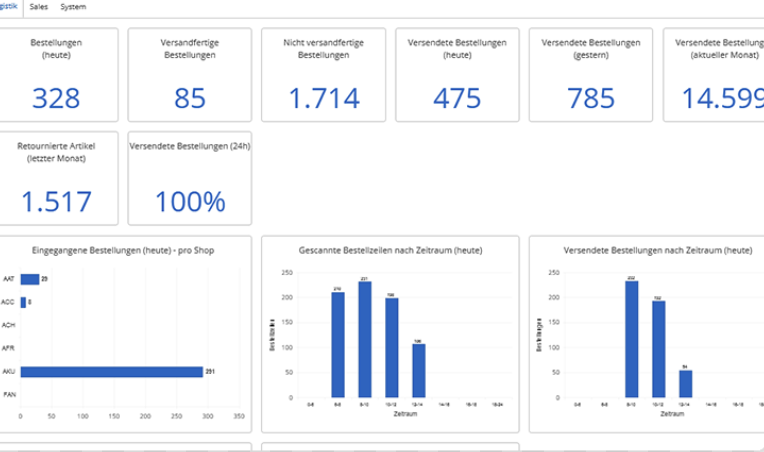Viewport: 764px width, 452px height.
Task: Click the third bar (10-12) in Gescannte Bestellzeilen
Action: [391, 348]
